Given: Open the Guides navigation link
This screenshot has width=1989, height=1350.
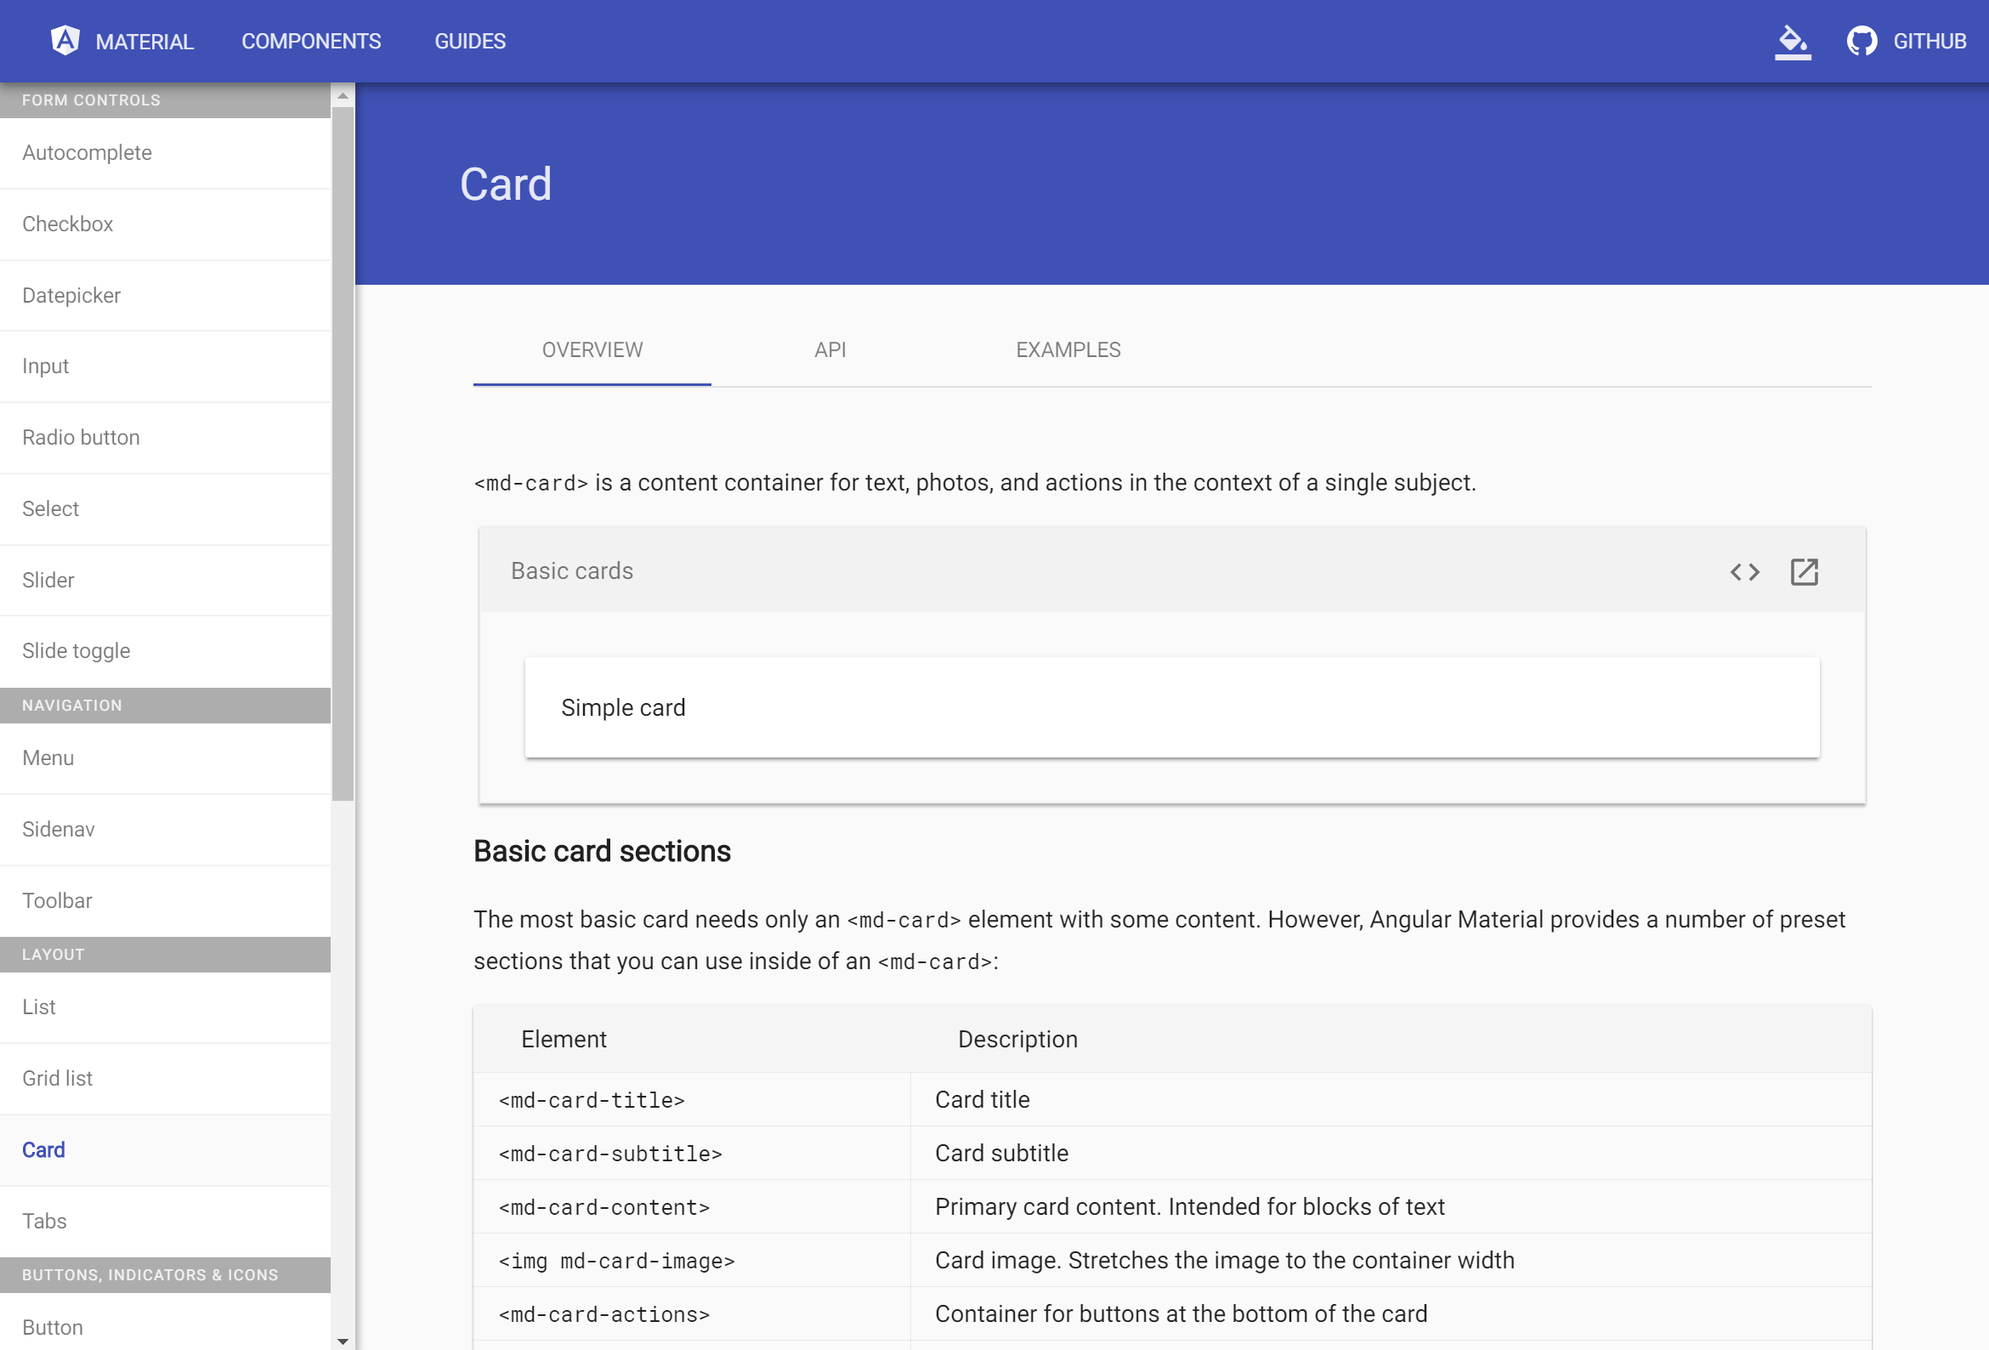Looking at the screenshot, I should pyautogui.click(x=469, y=41).
